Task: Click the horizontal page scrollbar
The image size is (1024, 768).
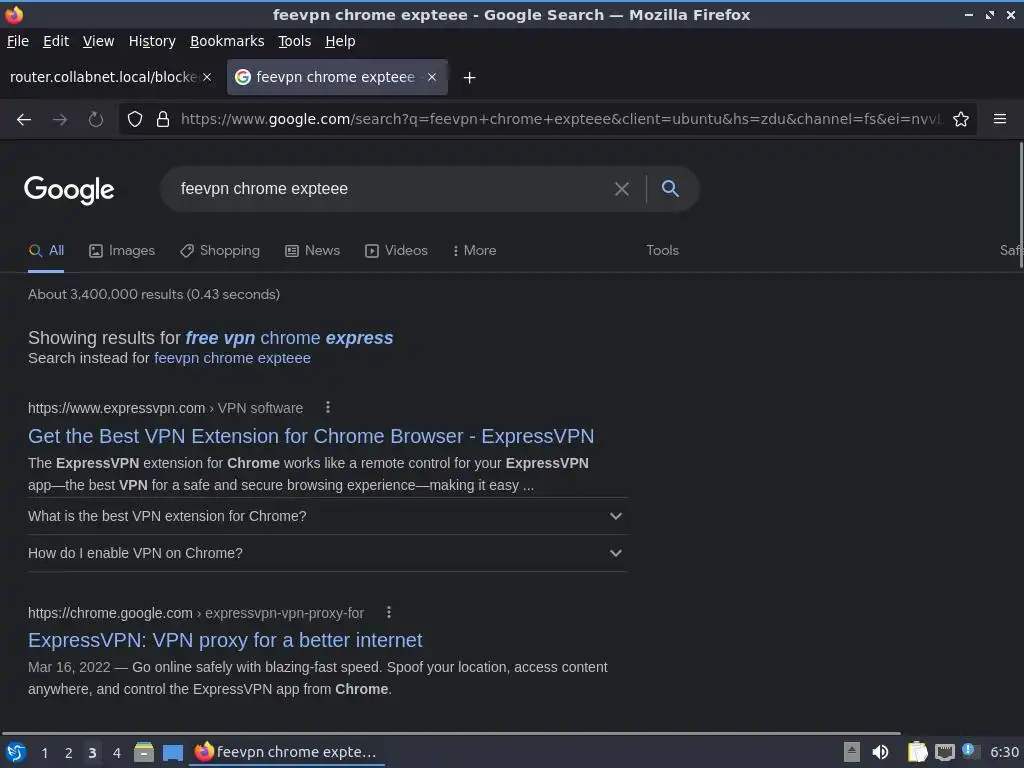Action: pyautogui.click(x=451, y=733)
